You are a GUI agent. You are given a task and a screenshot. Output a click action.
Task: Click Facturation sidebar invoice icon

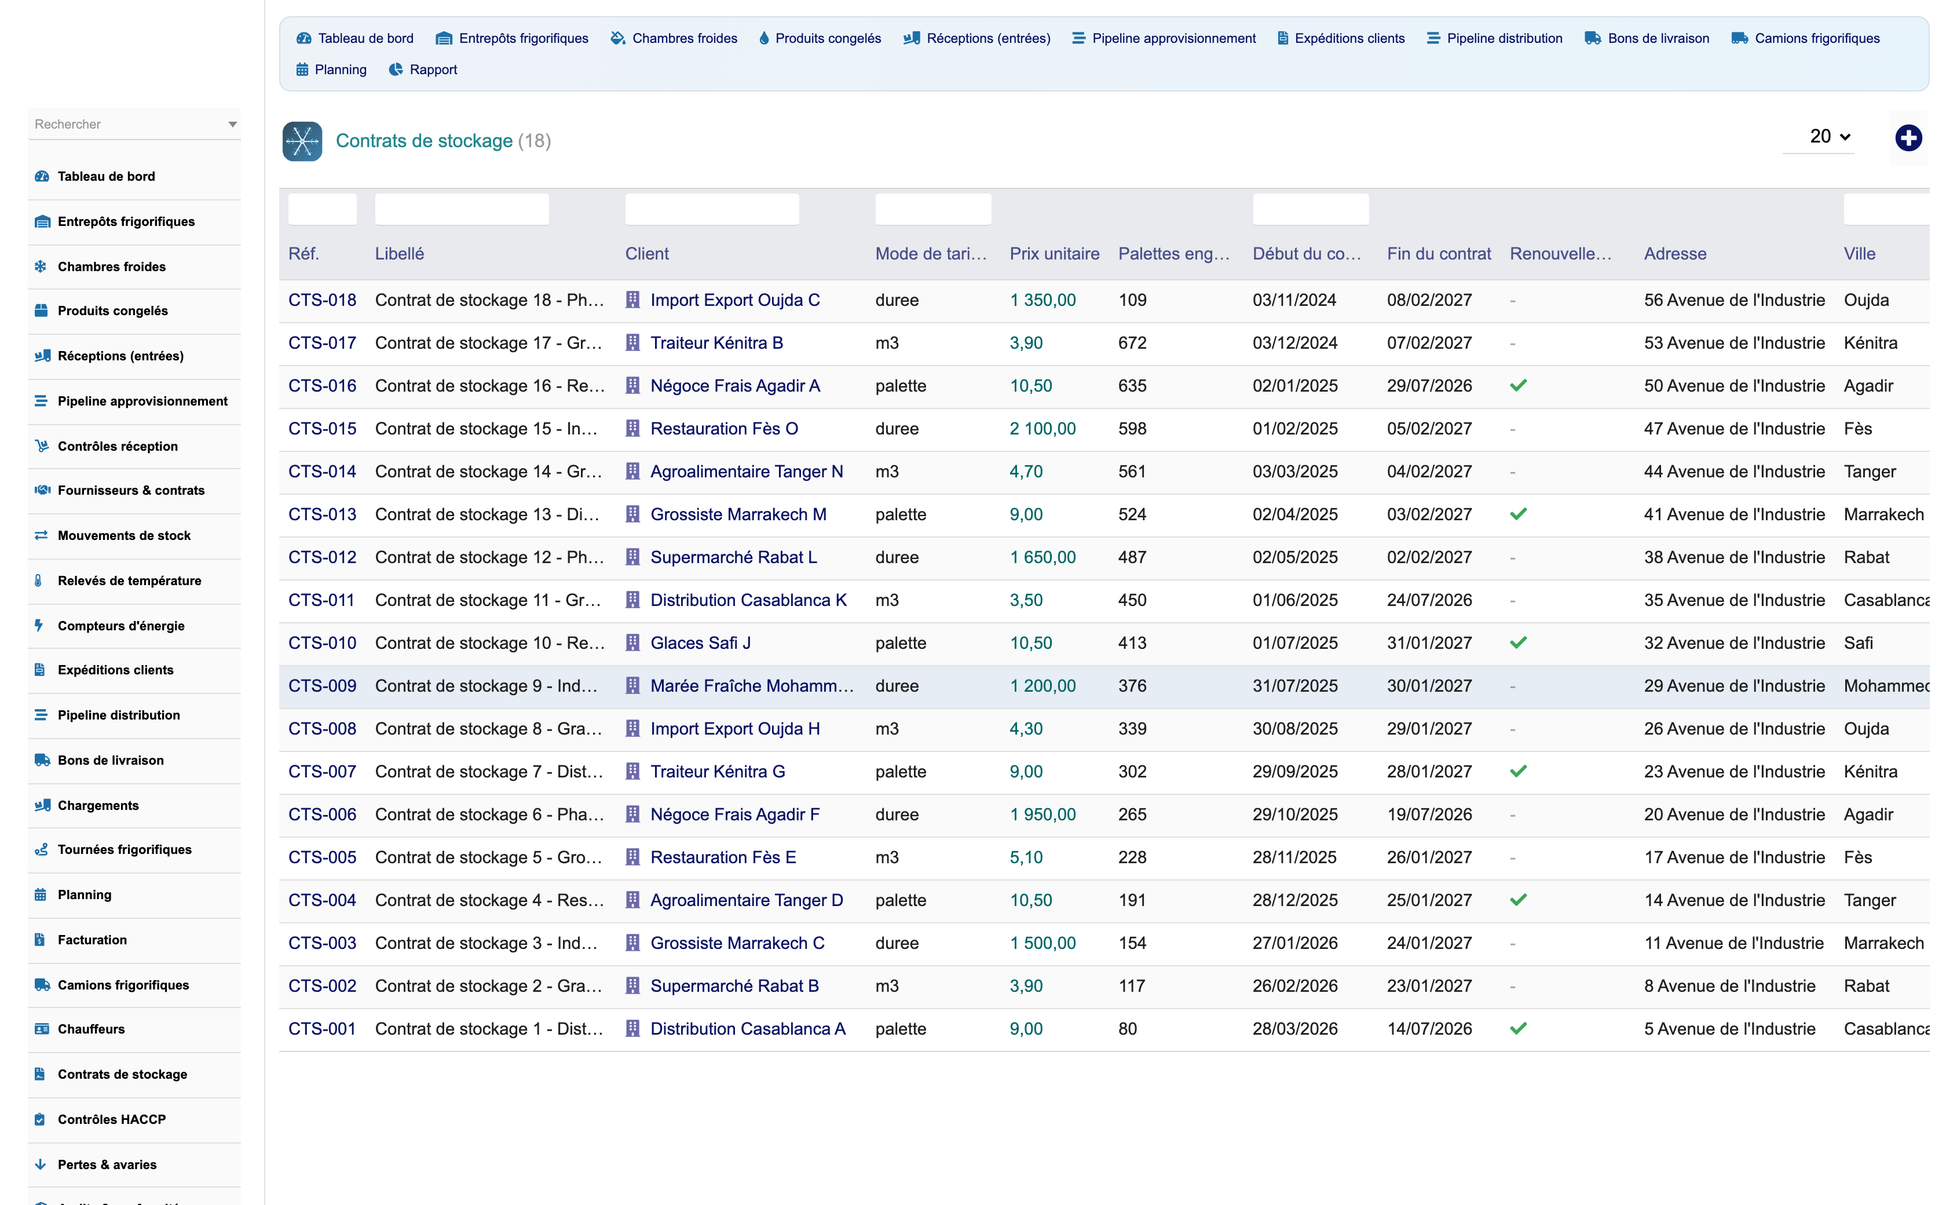pos(40,939)
